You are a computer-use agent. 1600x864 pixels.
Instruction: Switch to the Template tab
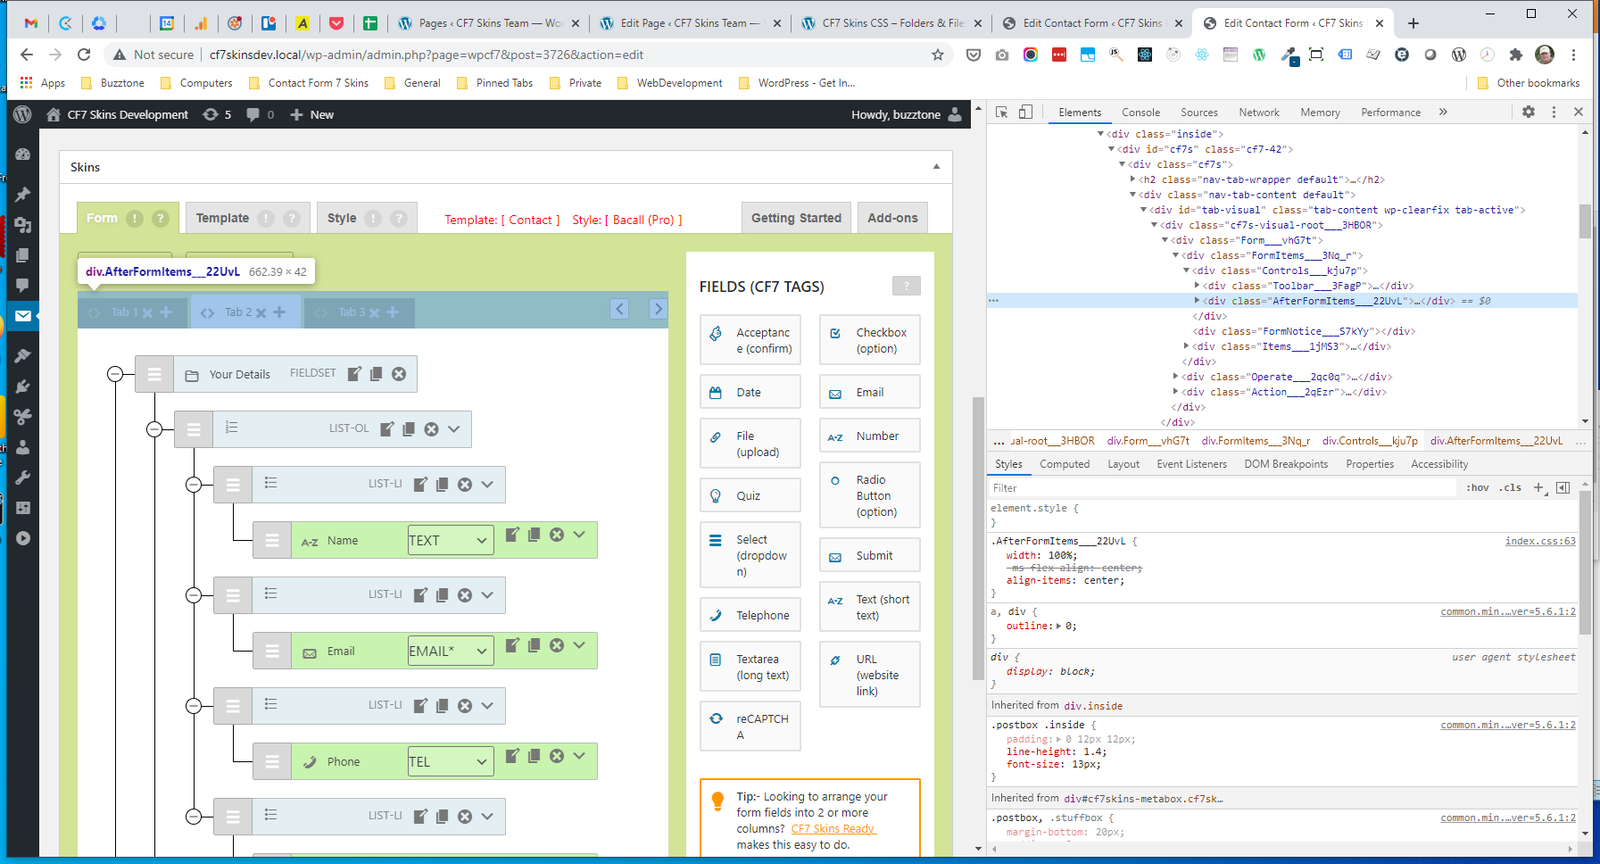[222, 218]
